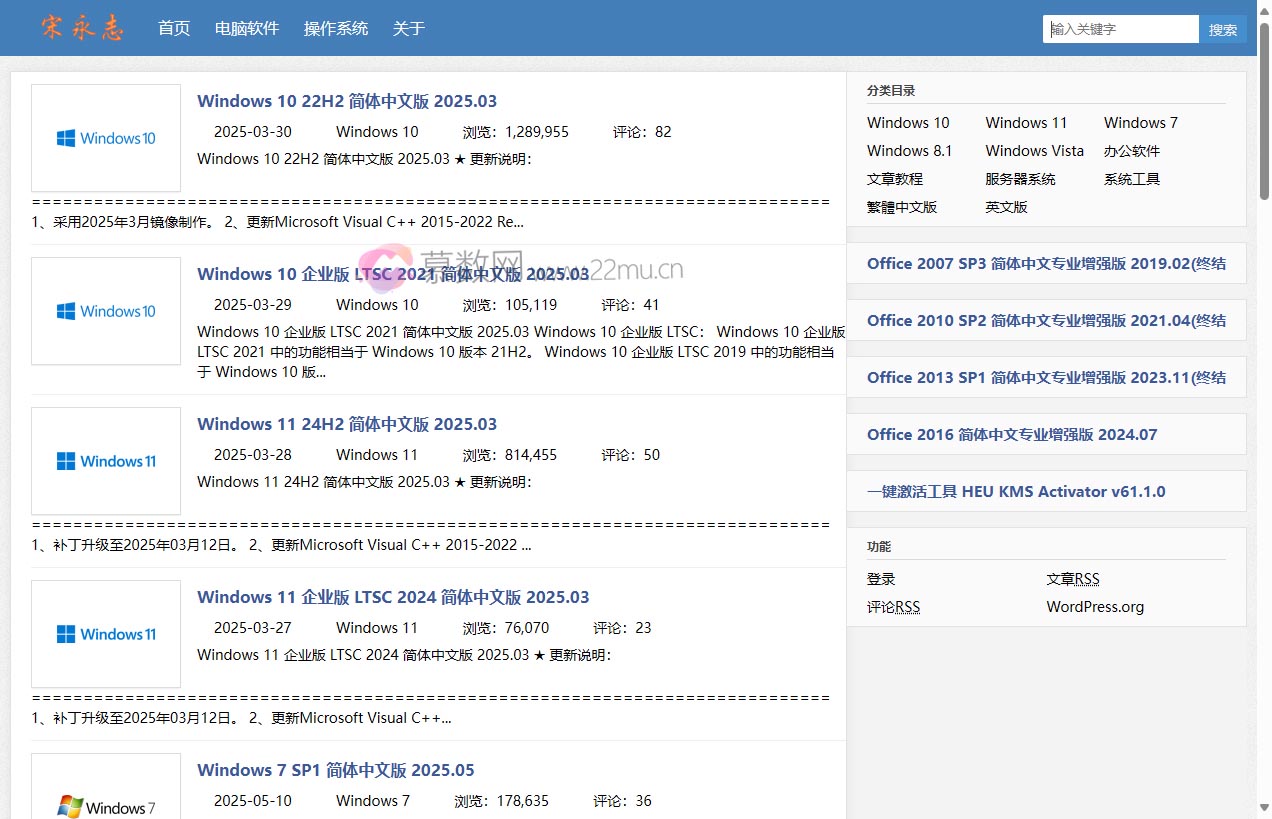Screen dimensions: 1272x819
Task: Click the 登录 link under 功能
Action: coord(881,579)
